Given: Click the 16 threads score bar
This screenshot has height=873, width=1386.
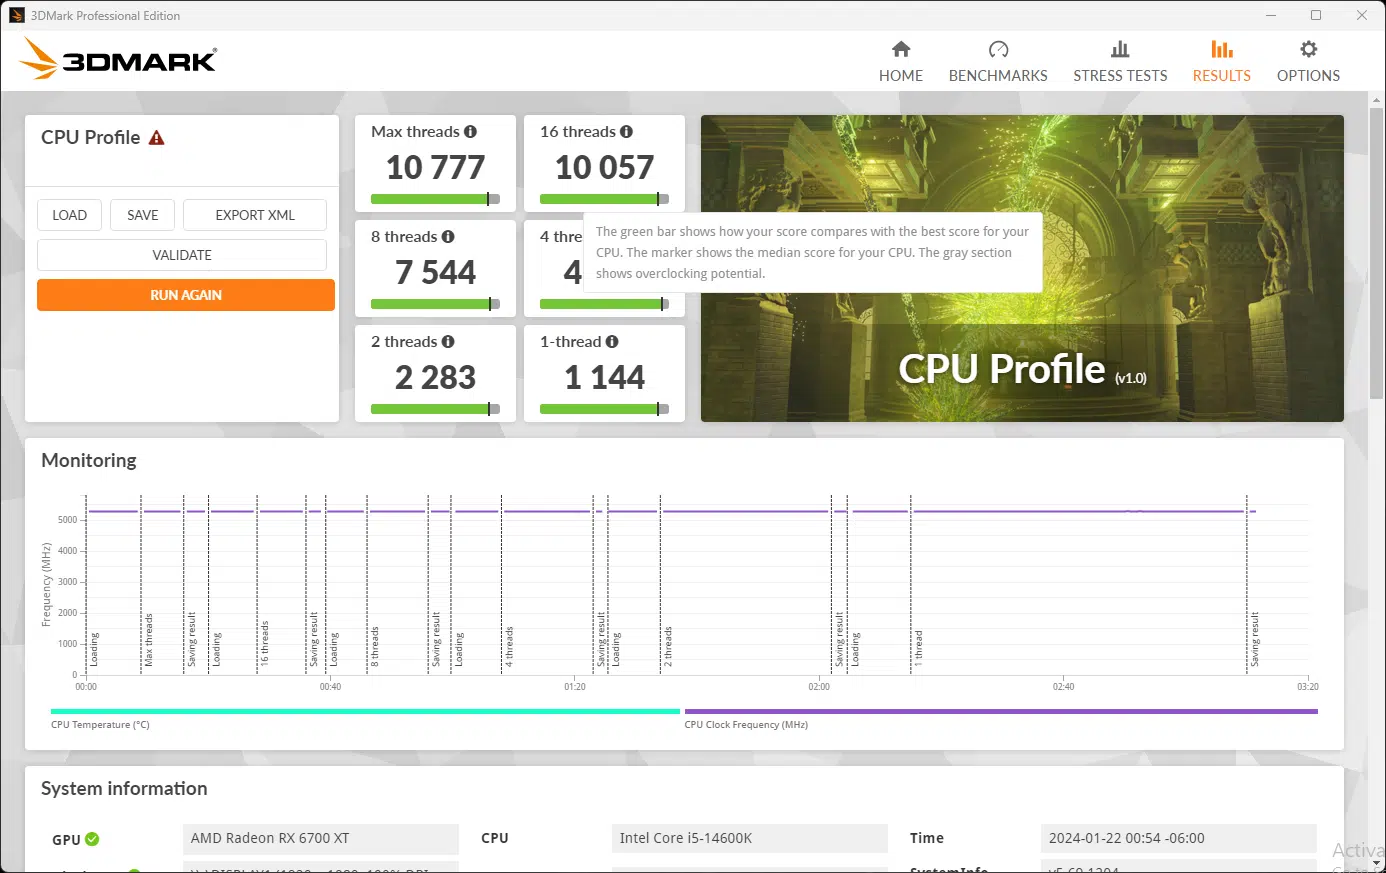Looking at the screenshot, I should pyautogui.click(x=604, y=199).
